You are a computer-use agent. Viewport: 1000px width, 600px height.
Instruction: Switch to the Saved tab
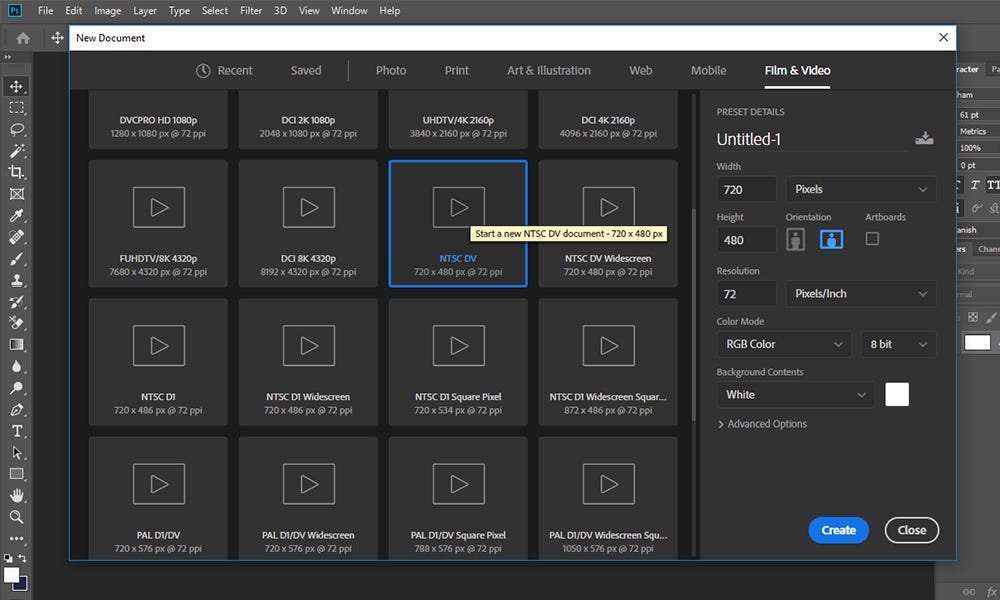[306, 71]
